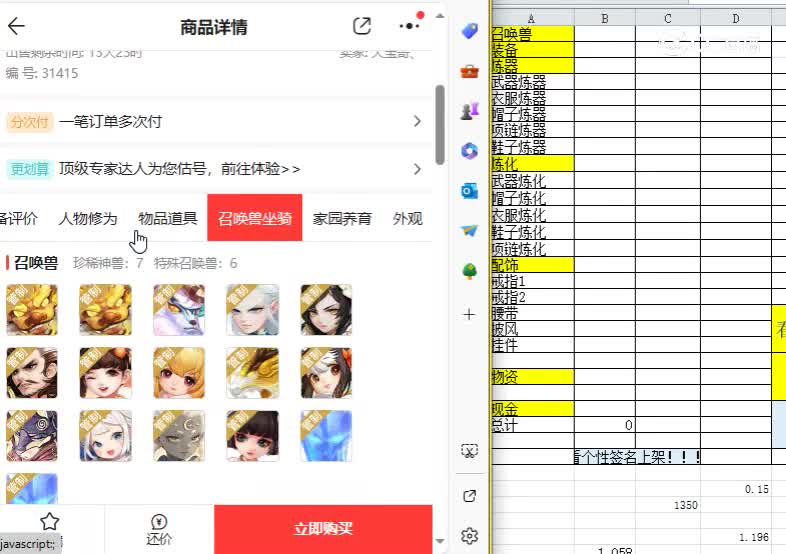The width and height of the screenshot is (786, 554).
Task: Open the screenshot scissors icon
Action: pyautogui.click(x=469, y=451)
